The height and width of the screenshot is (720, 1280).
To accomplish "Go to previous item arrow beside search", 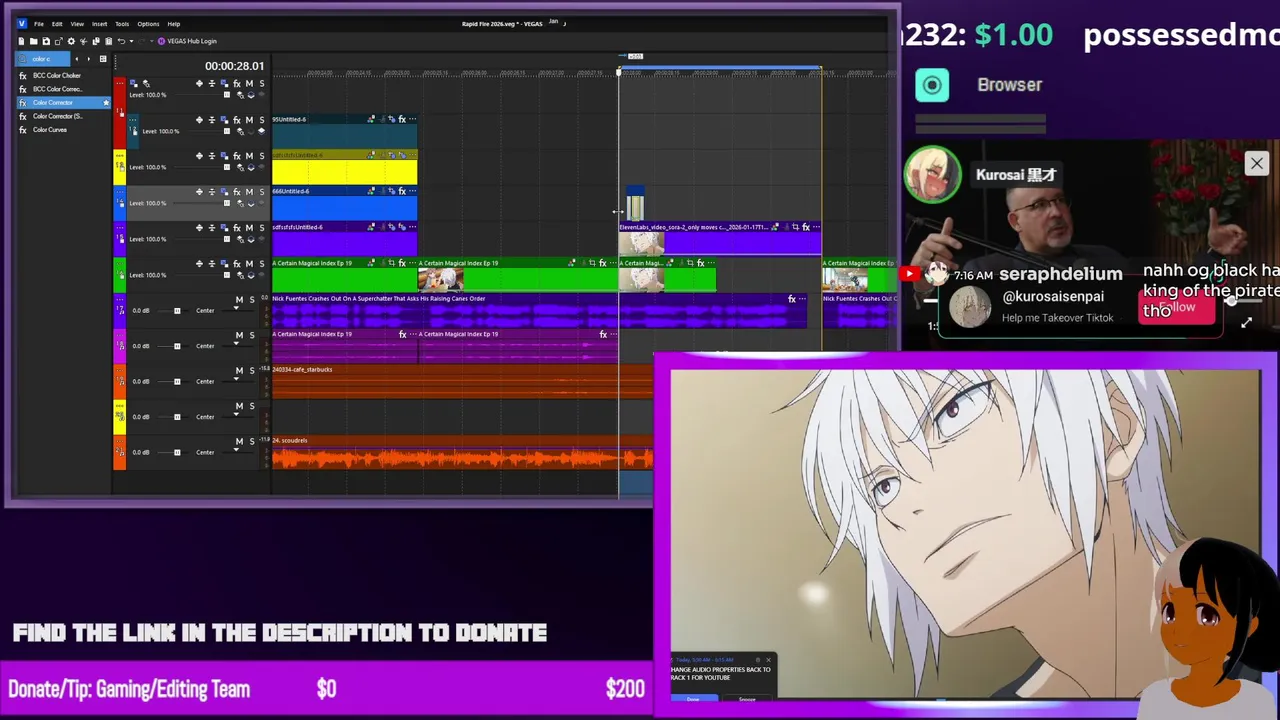I will pyautogui.click(x=77, y=59).
